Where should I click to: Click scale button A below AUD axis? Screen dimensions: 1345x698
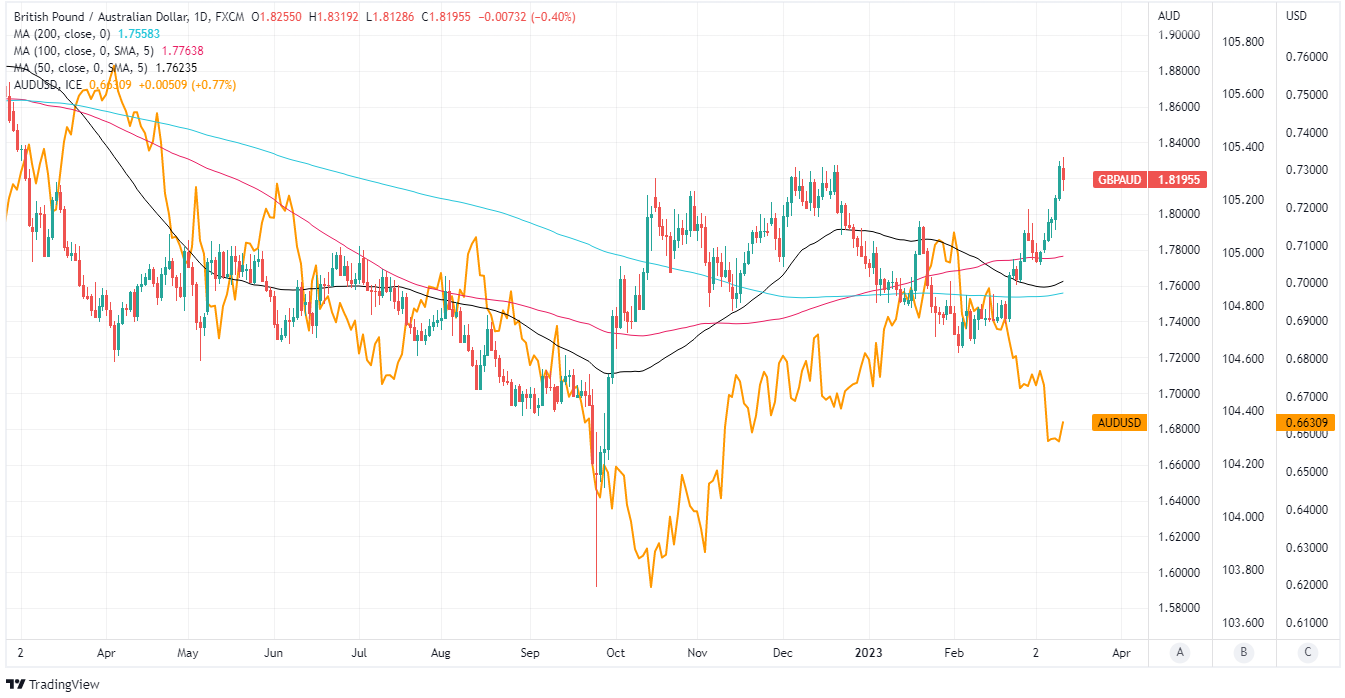pos(1180,653)
